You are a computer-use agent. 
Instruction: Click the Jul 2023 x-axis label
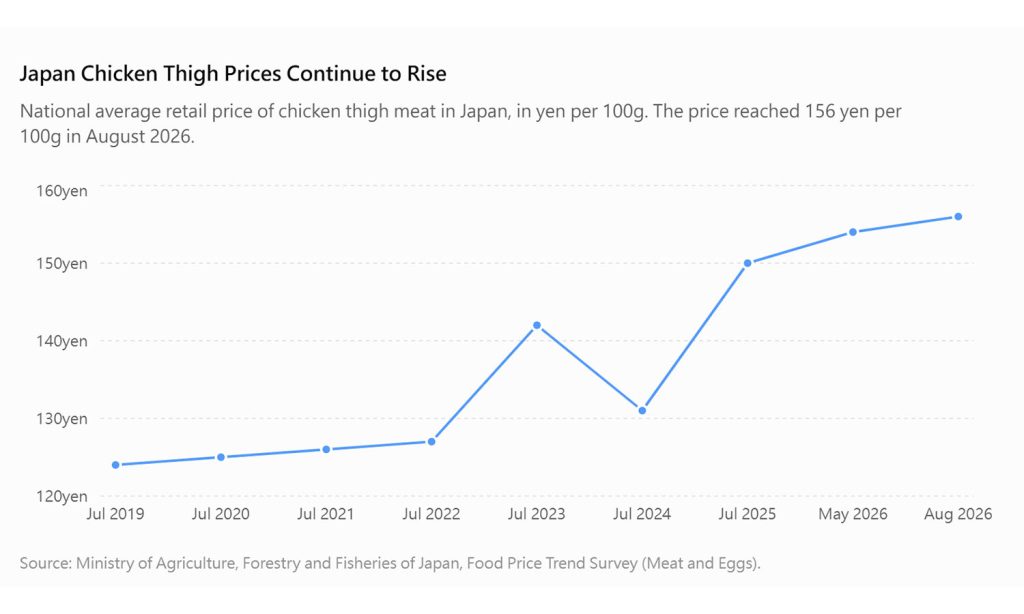[536, 514]
